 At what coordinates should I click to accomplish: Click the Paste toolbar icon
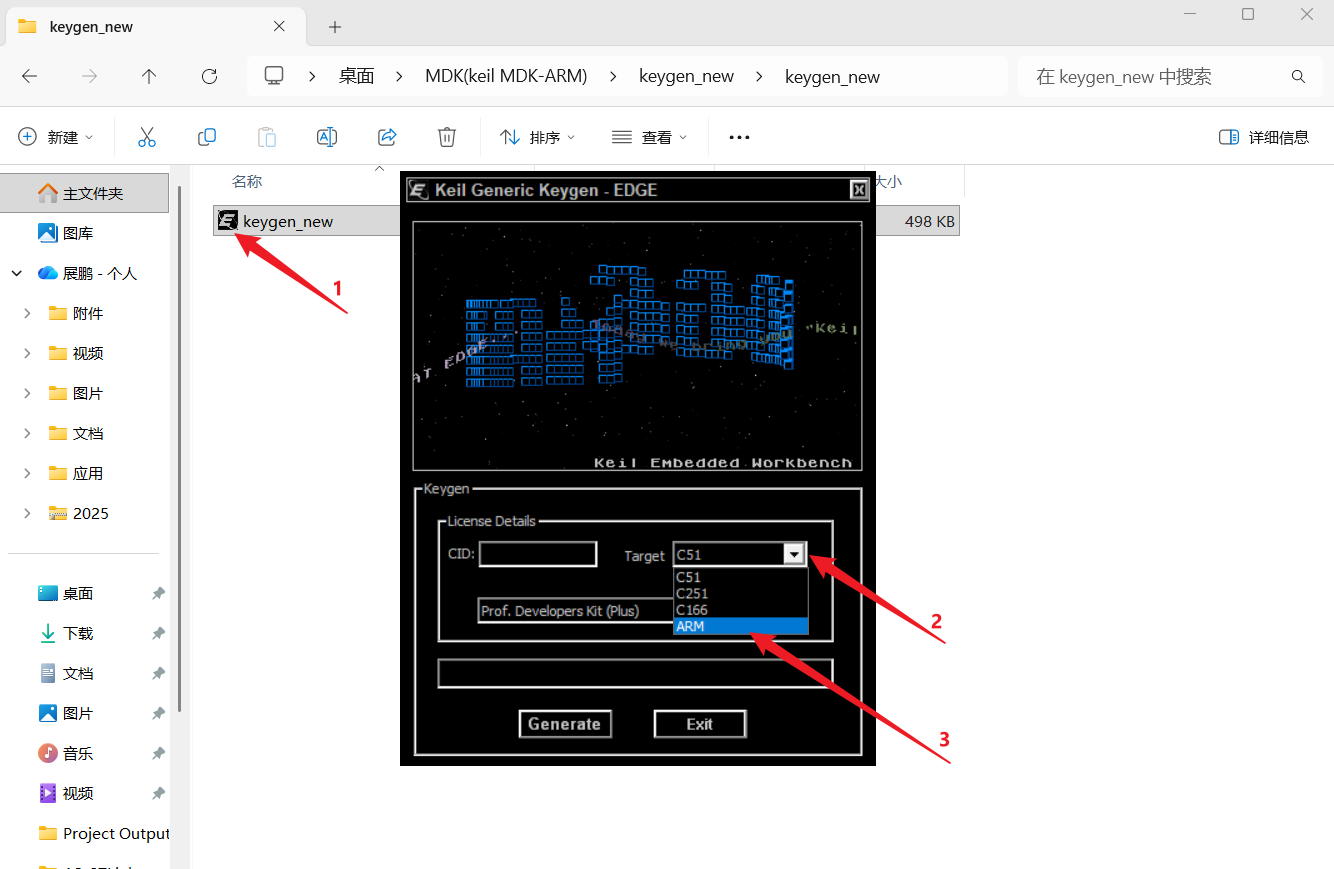point(267,137)
